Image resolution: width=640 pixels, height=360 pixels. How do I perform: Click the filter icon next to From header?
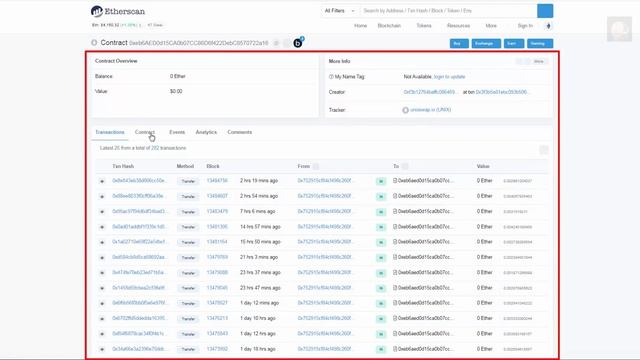click(316, 166)
